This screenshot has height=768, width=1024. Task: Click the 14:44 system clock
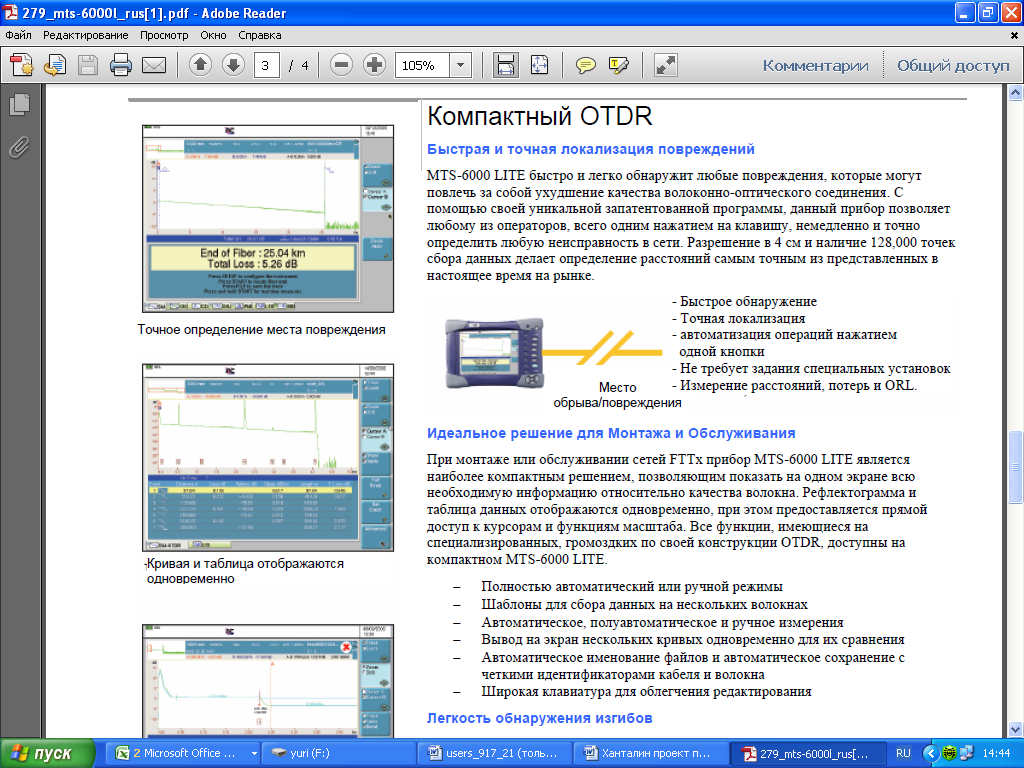(x=996, y=753)
